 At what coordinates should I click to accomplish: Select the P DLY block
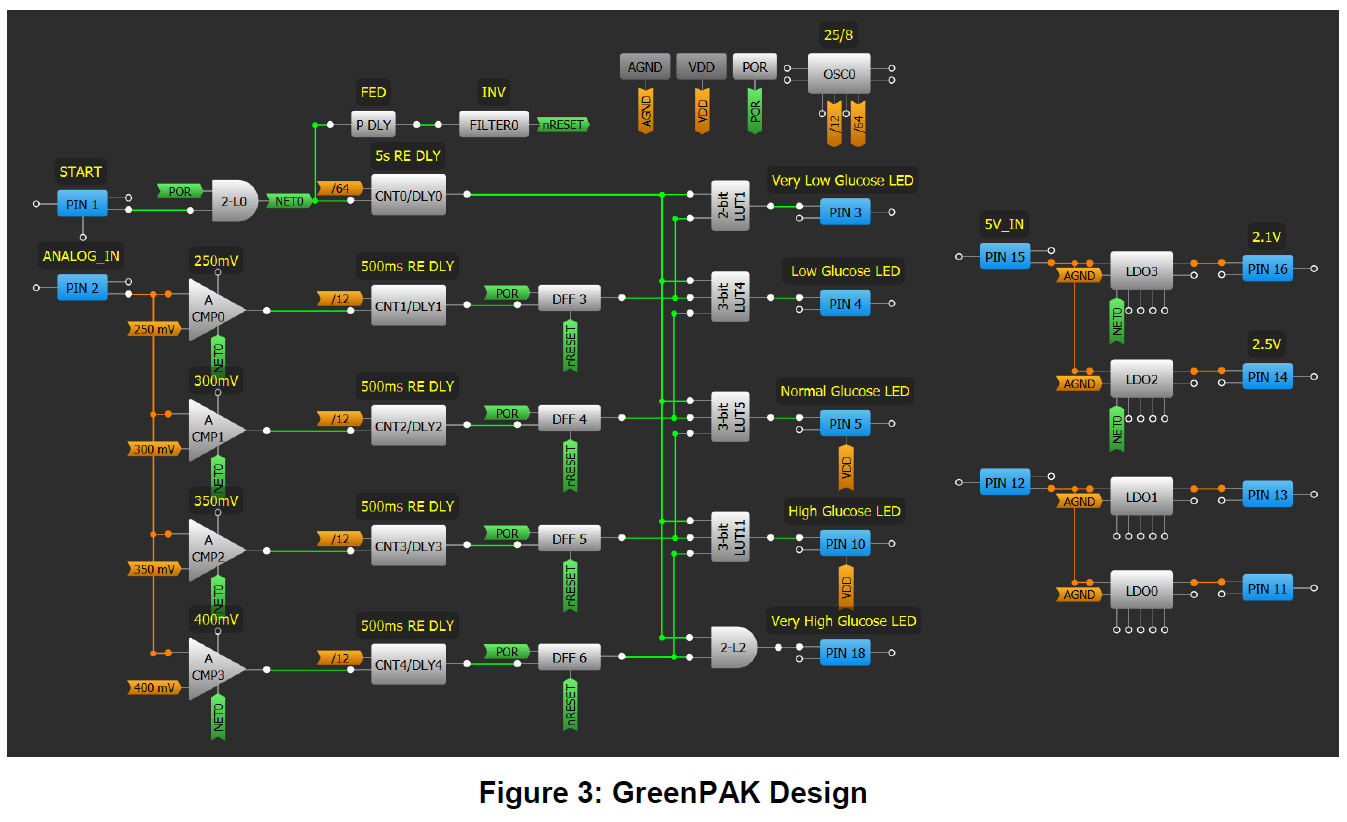point(374,125)
